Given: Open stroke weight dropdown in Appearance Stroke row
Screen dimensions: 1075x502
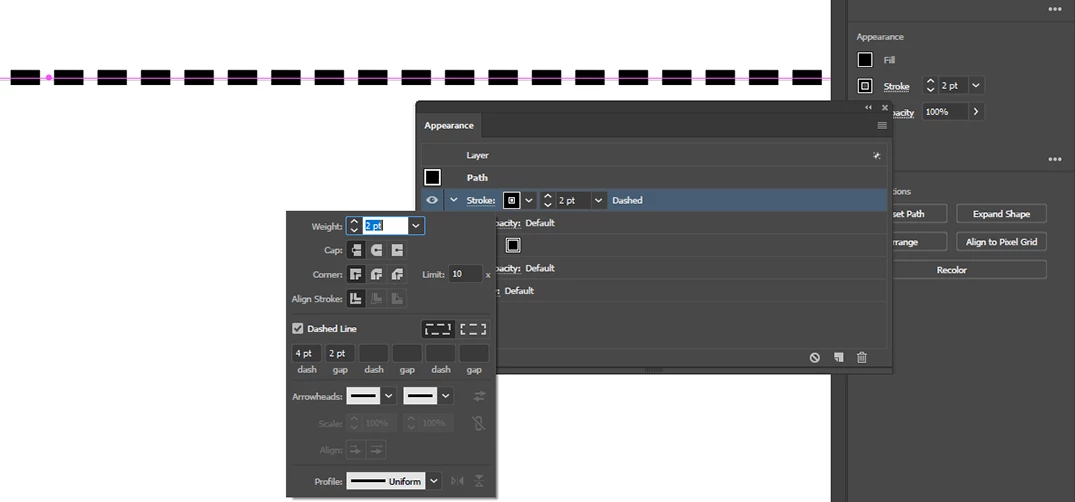Looking at the screenshot, I should 599,200.
